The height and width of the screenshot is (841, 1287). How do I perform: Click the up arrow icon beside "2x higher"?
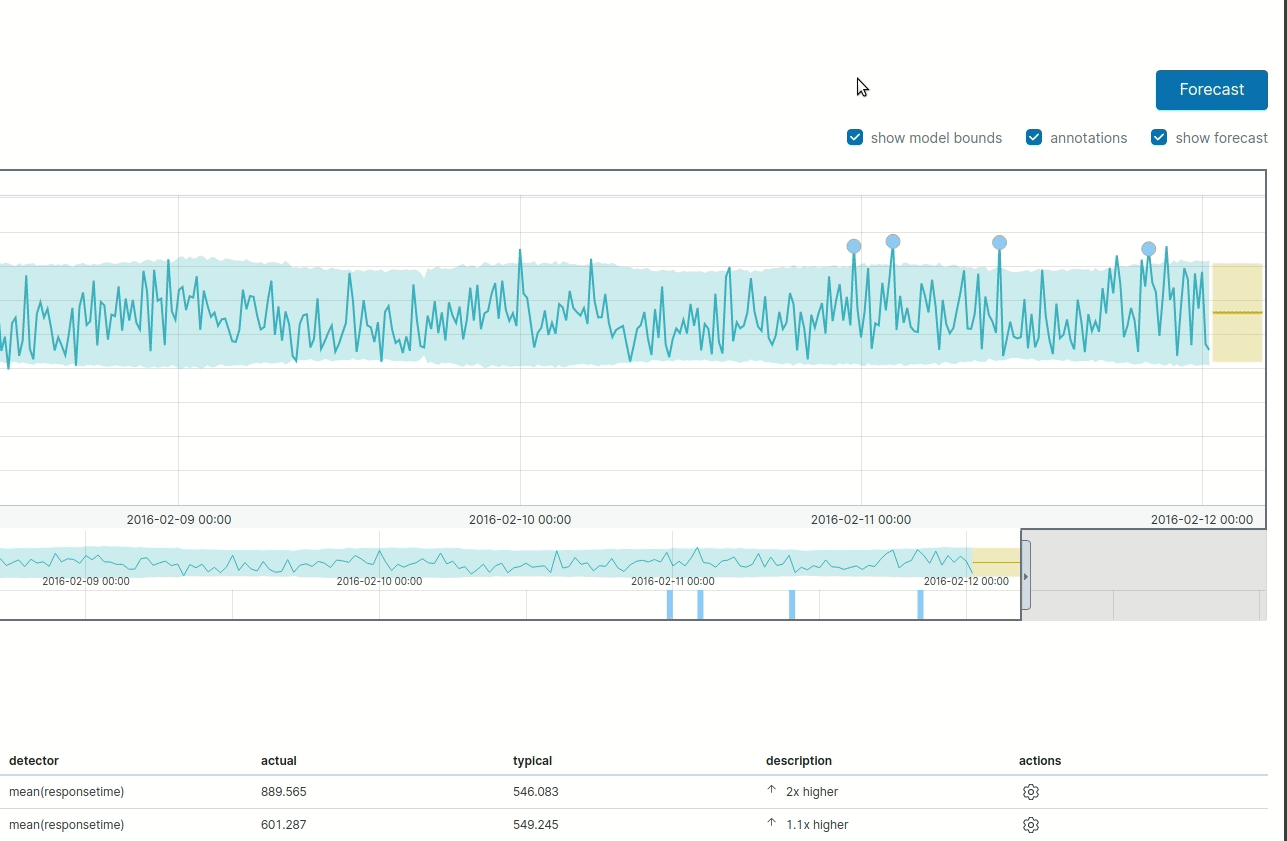770,790
